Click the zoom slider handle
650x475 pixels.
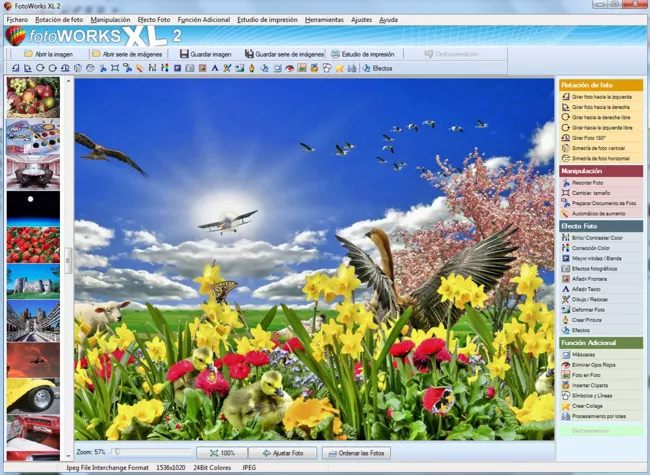(117, 452)
